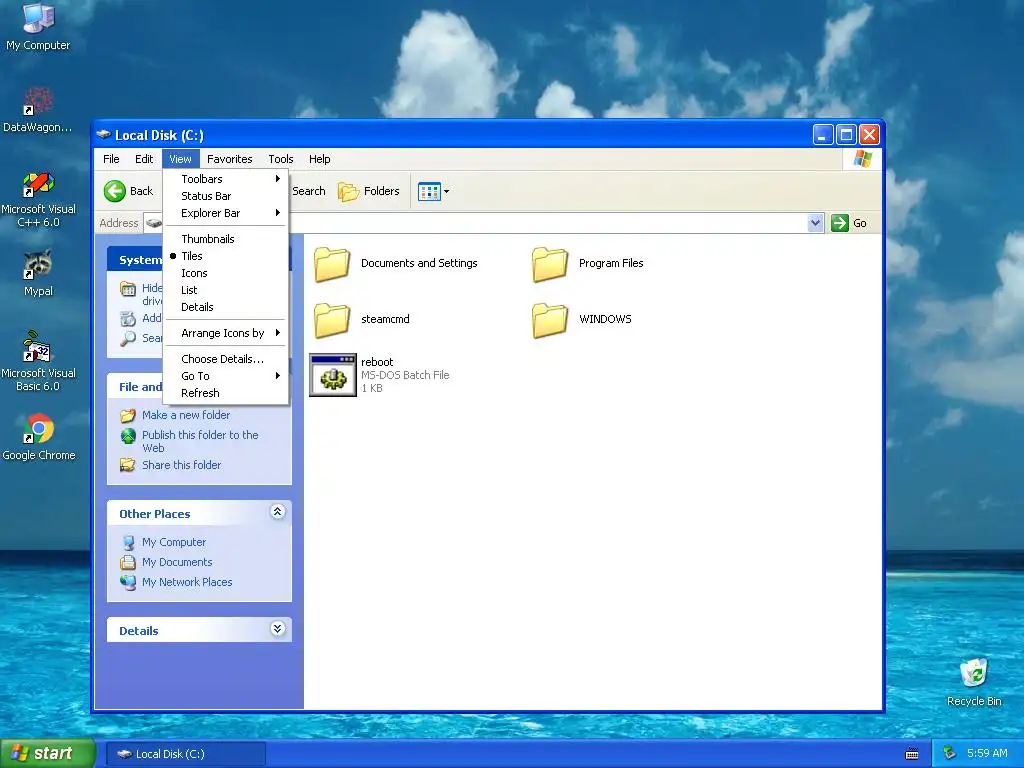Click Refresh in the View menu
This screenshot has height=768, width=1024.
tap(225, 393)
